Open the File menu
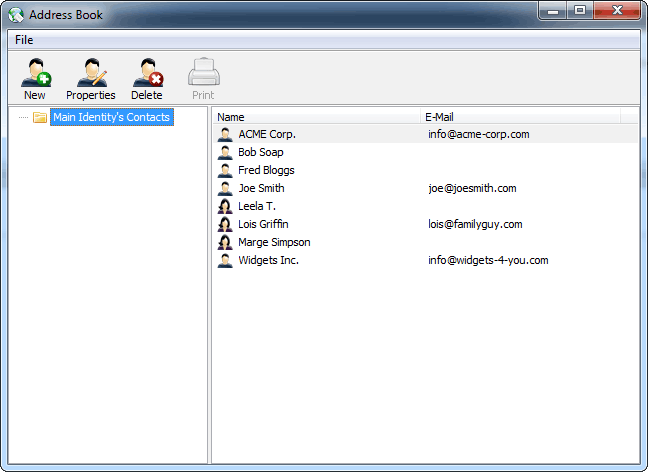The width and height of the screenshot is (648, 472). tap(24, 40)
